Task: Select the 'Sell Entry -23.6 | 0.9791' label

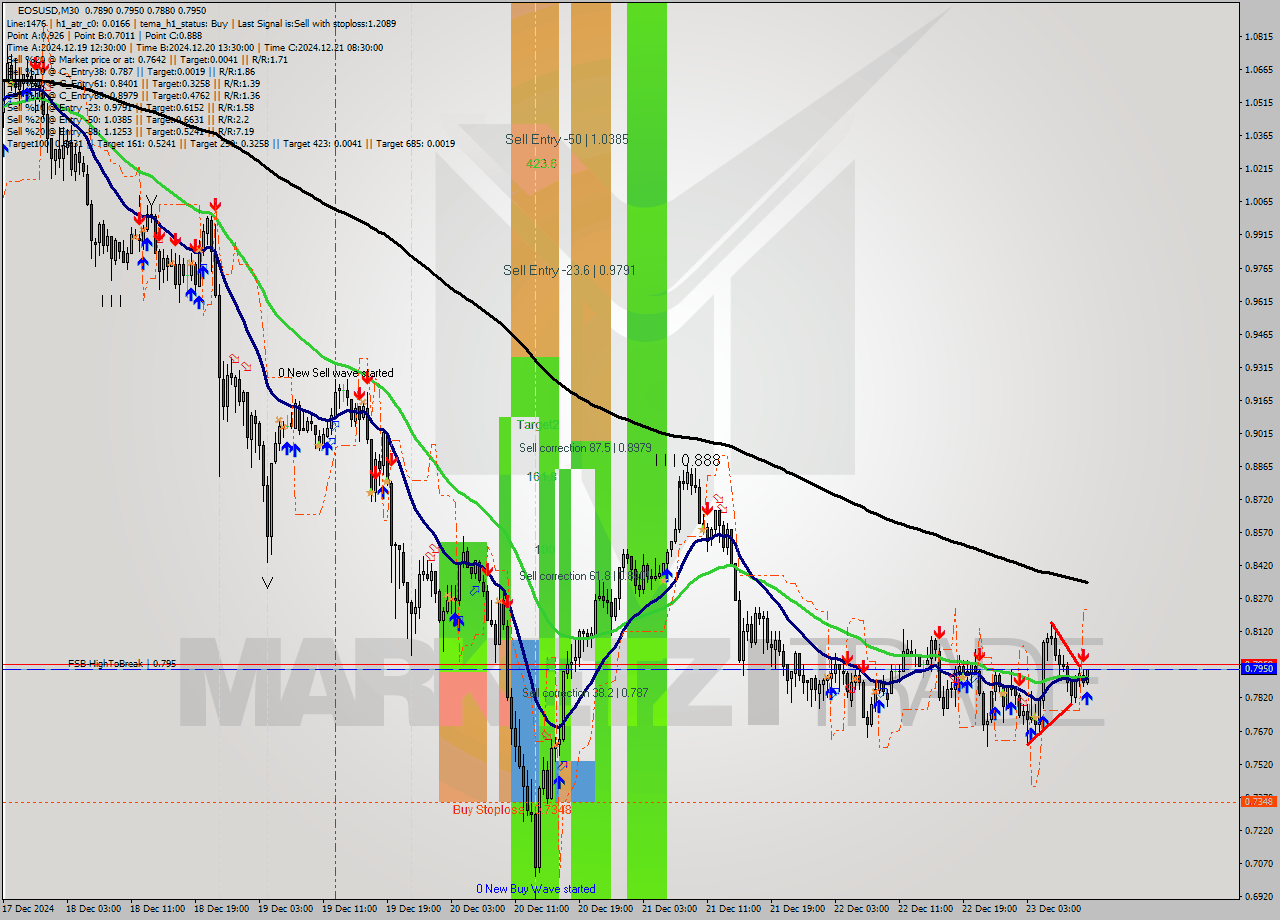Action: pyautogui.click(x=569, y=270)
